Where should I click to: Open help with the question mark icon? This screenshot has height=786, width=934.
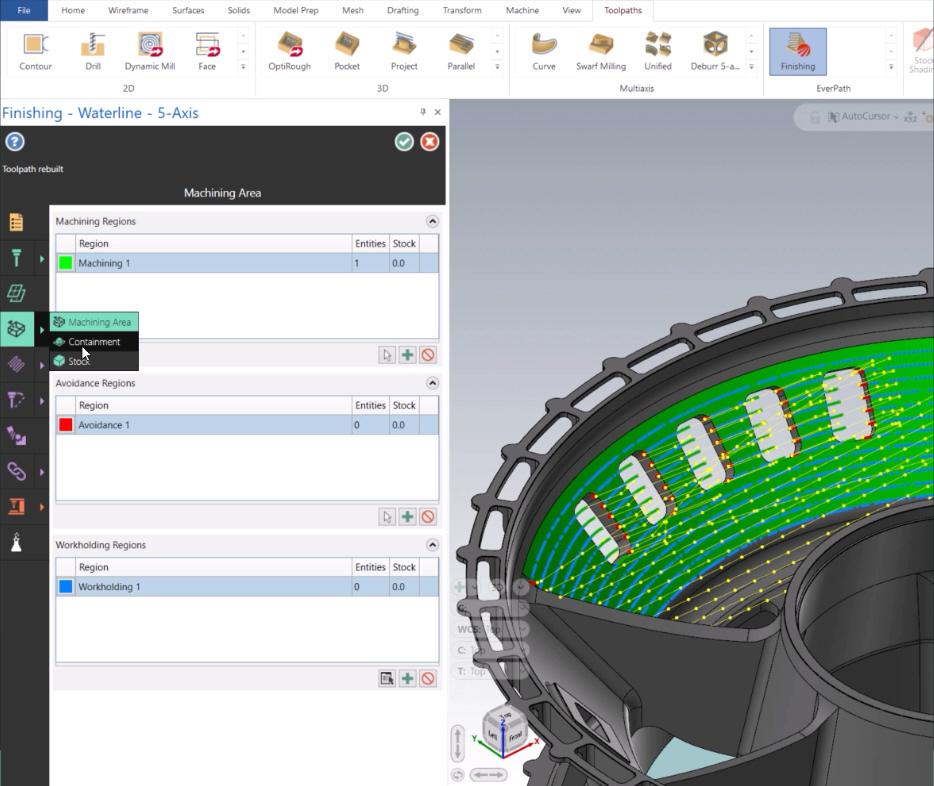pyautogui.click(x=15, y=142)
